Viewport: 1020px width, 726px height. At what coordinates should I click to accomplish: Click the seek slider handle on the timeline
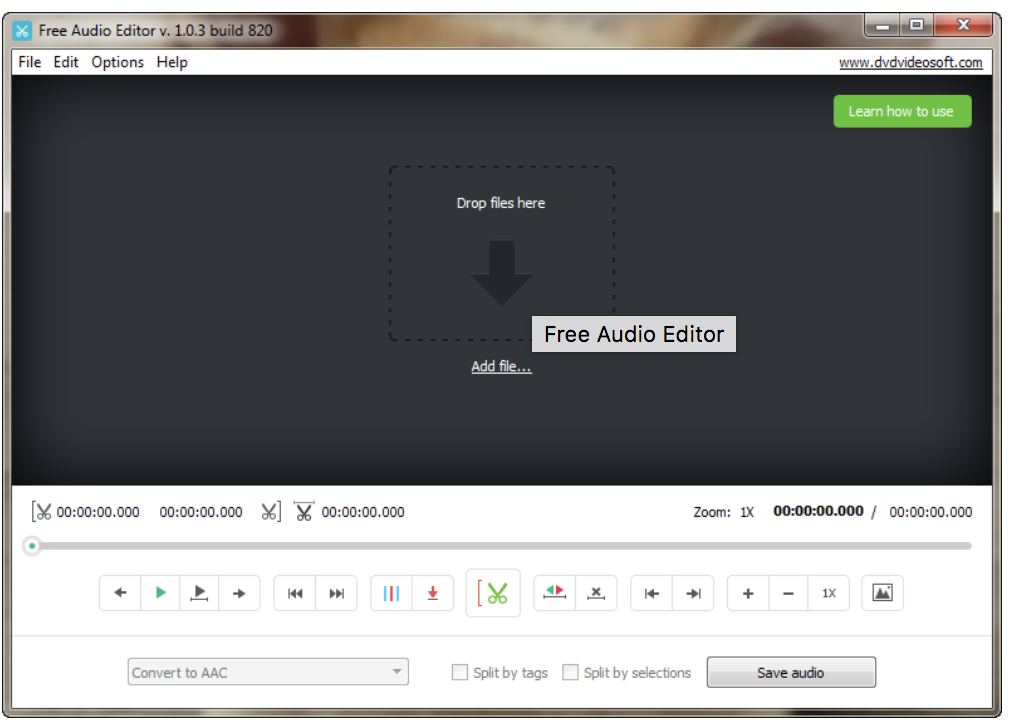(32, 546)
